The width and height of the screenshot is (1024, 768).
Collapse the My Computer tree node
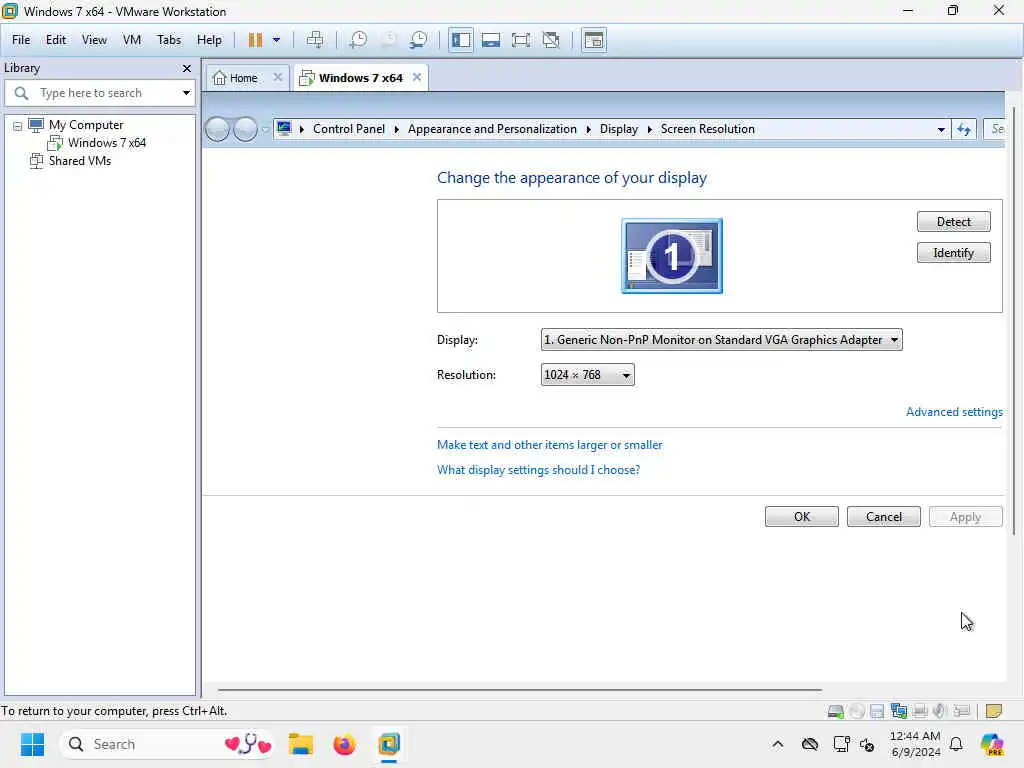[18, 125]
